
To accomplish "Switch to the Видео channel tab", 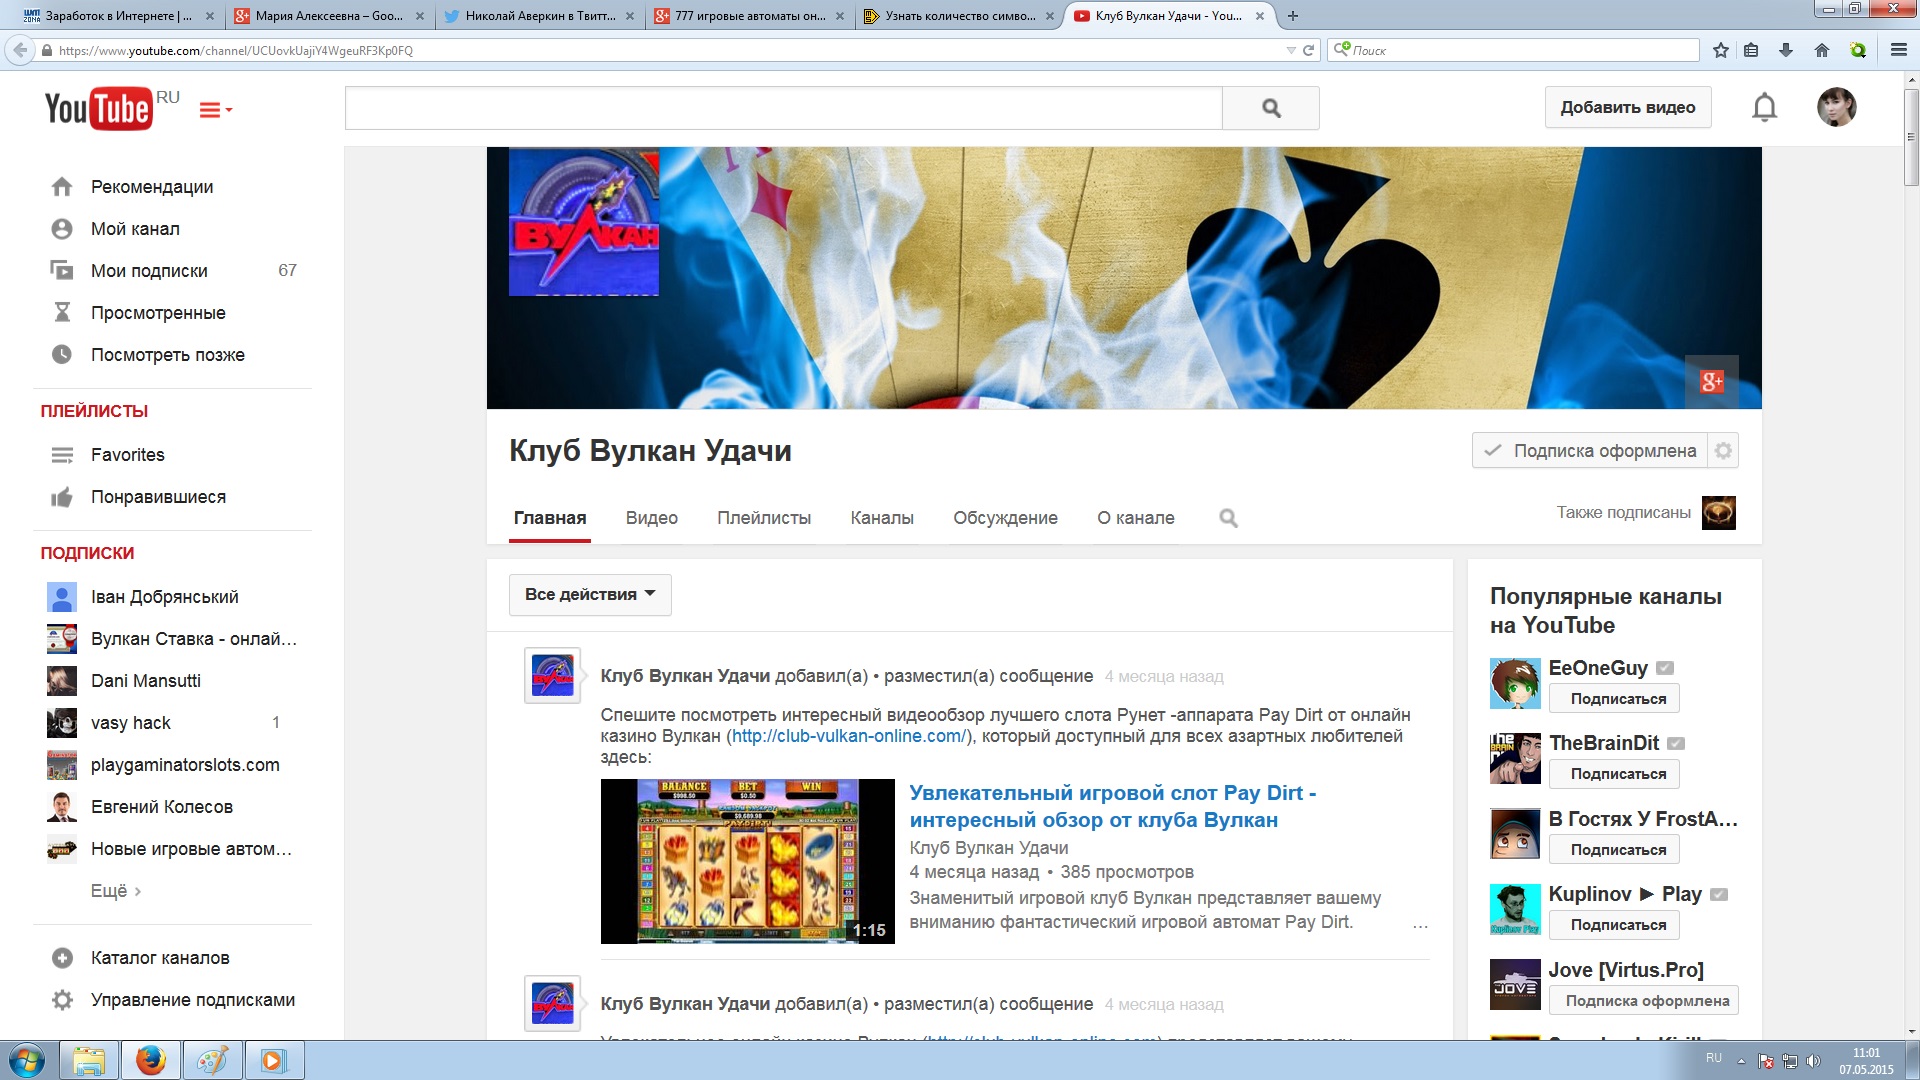I will coord(651,518).
